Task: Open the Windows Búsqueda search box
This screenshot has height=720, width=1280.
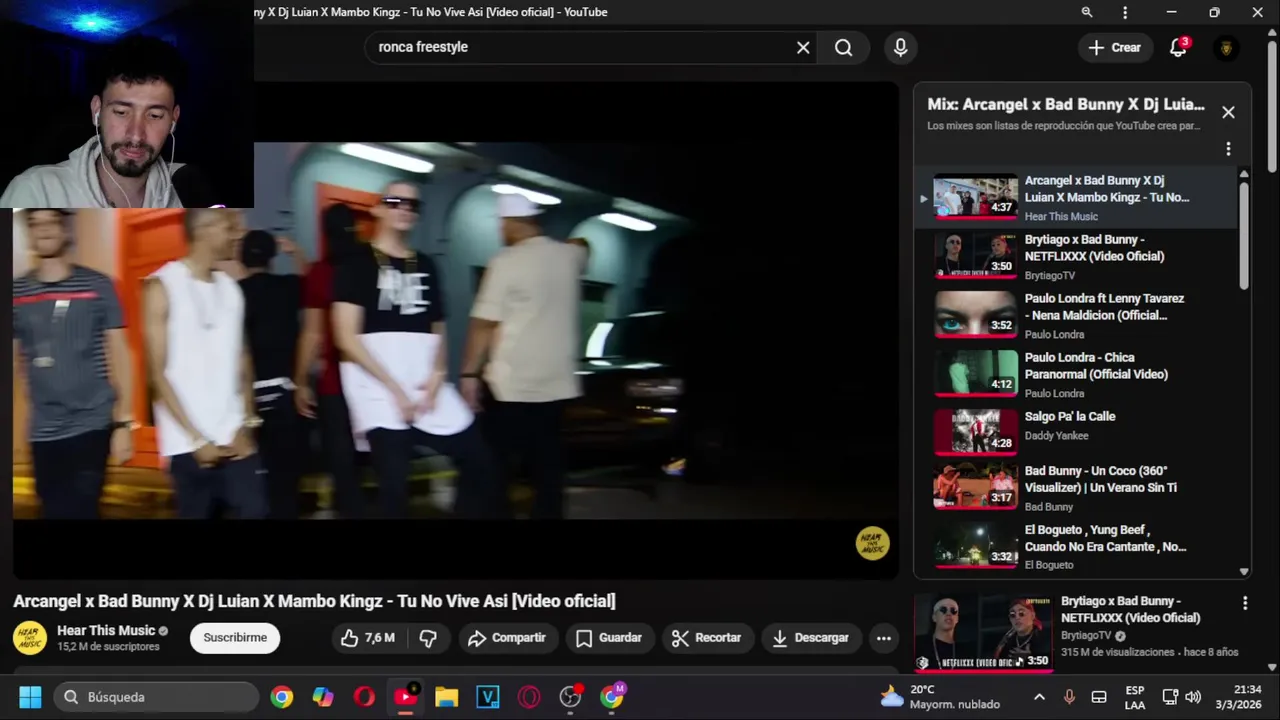Action: [158, 697]
